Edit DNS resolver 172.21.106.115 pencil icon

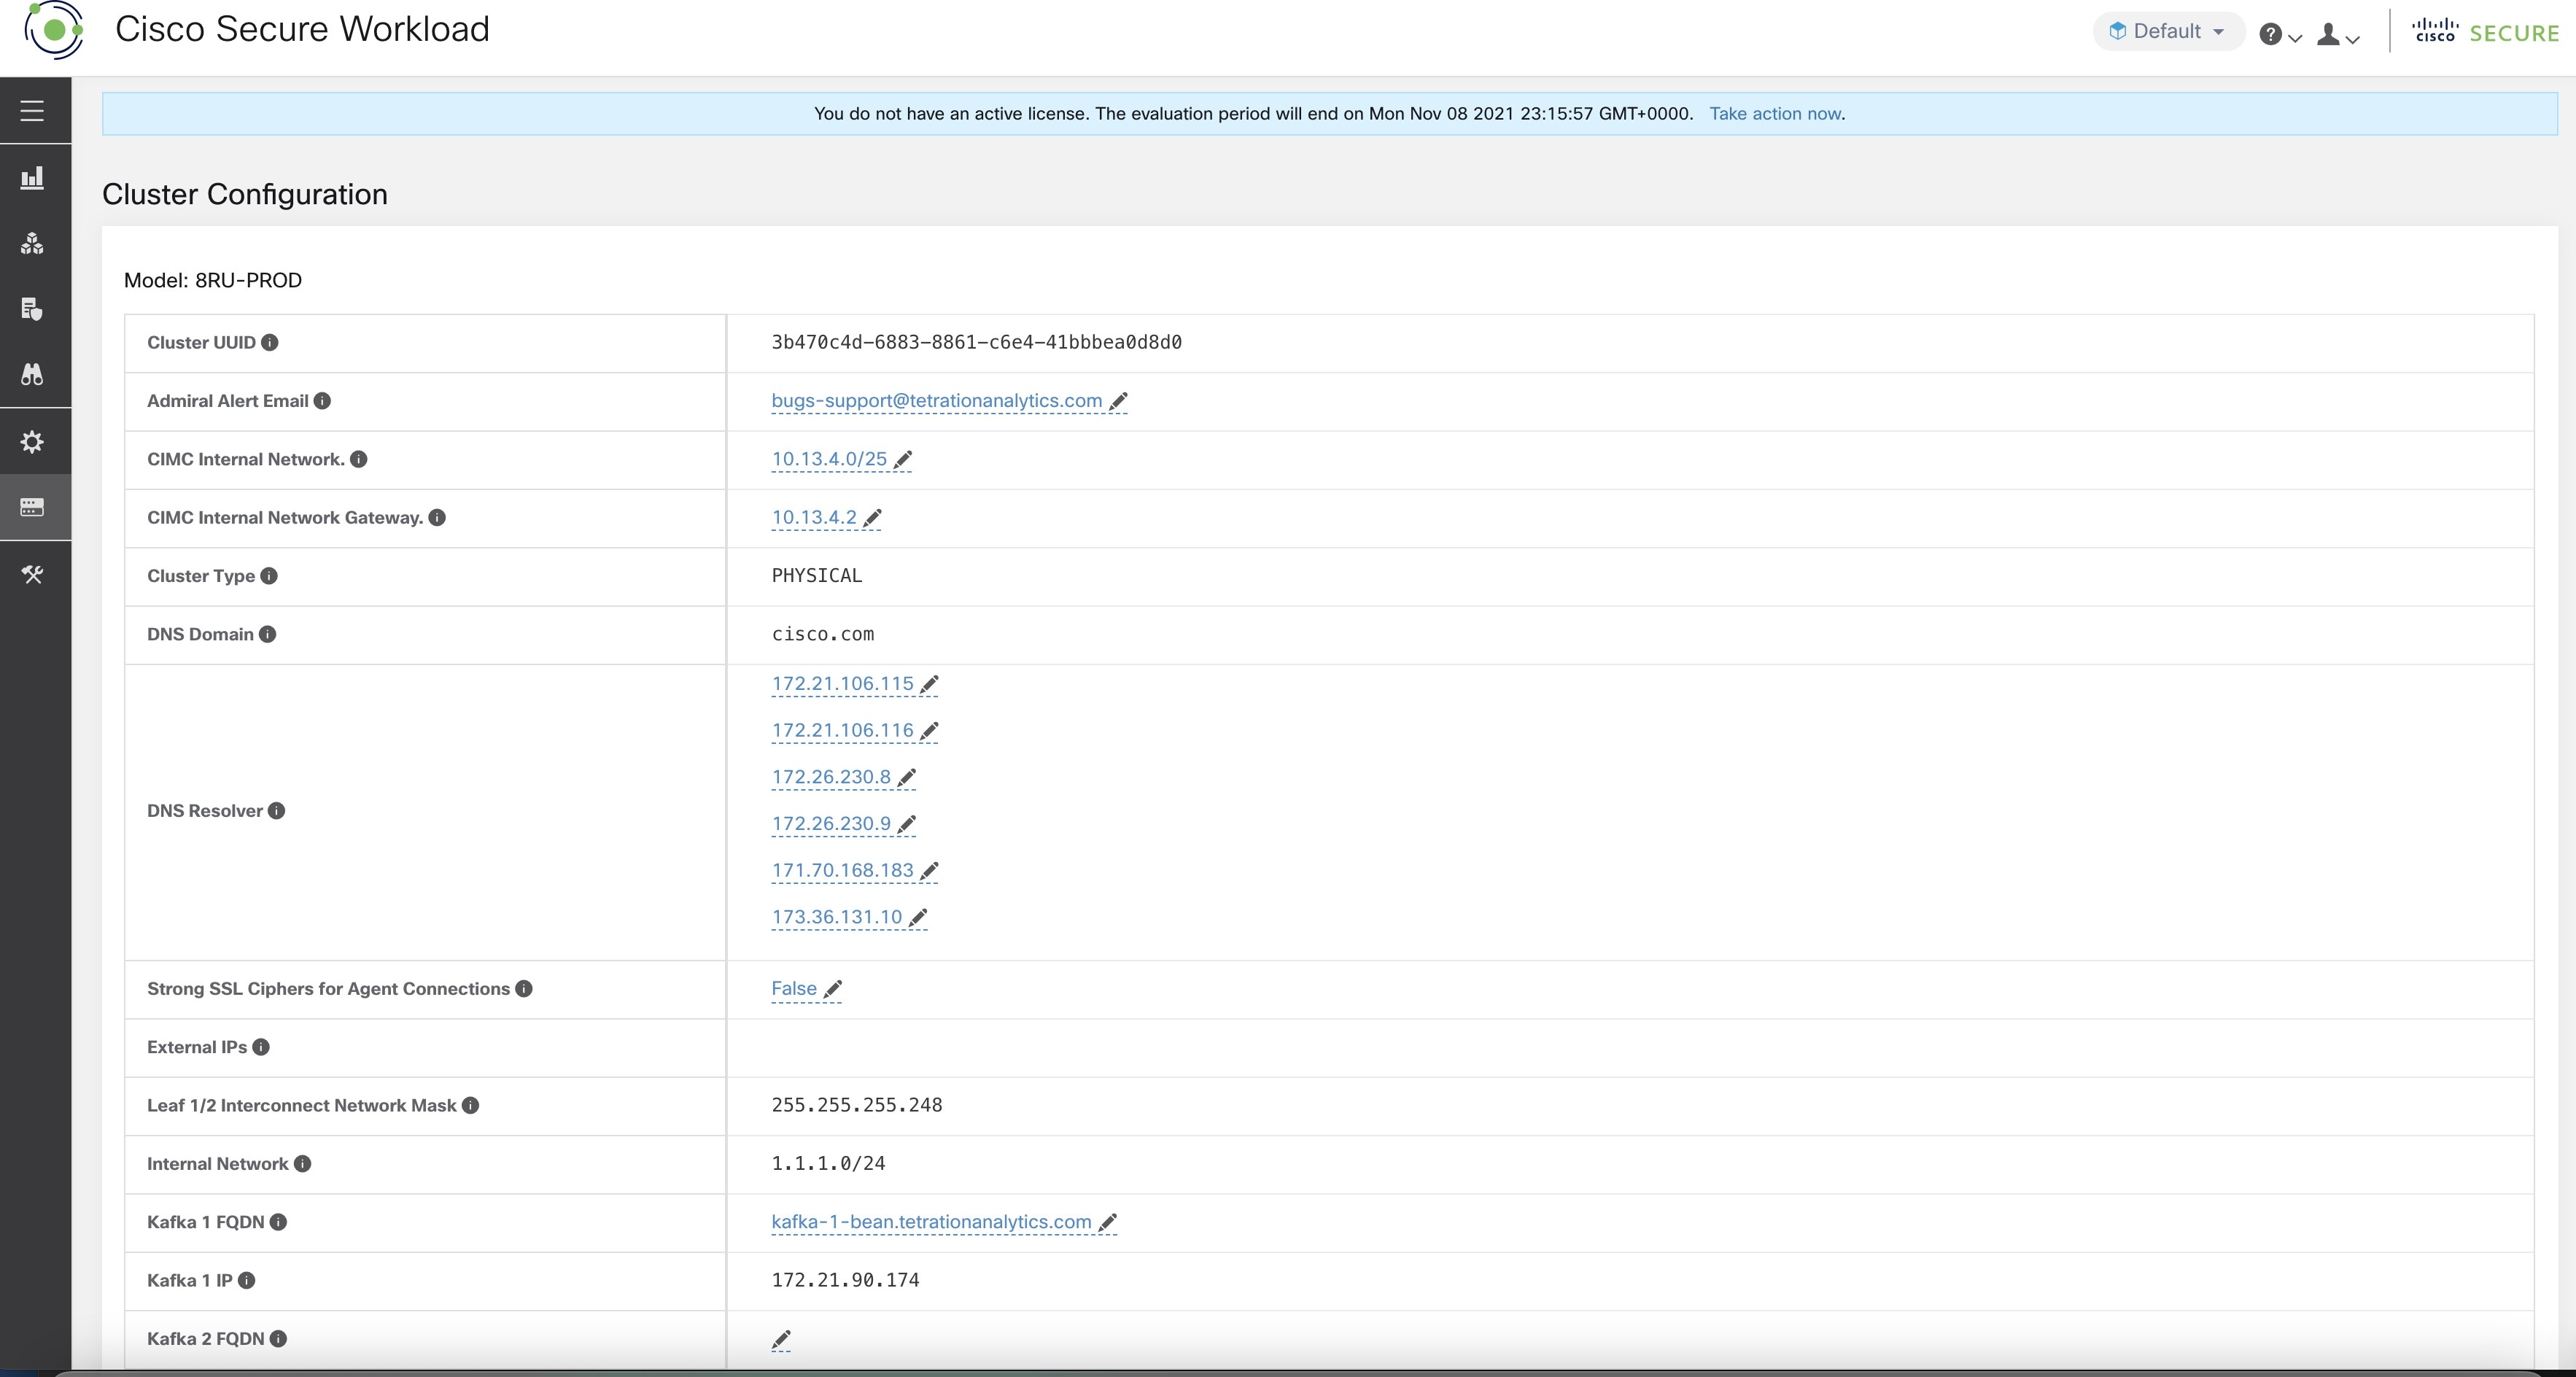929,684
